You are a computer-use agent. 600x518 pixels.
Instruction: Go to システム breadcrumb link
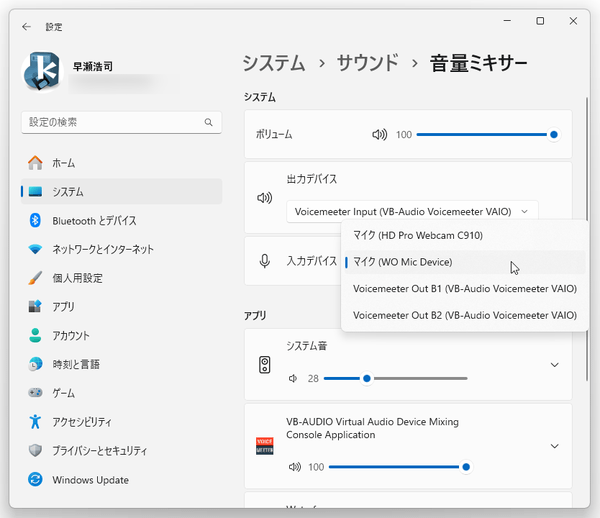click(x=274, y=63)
